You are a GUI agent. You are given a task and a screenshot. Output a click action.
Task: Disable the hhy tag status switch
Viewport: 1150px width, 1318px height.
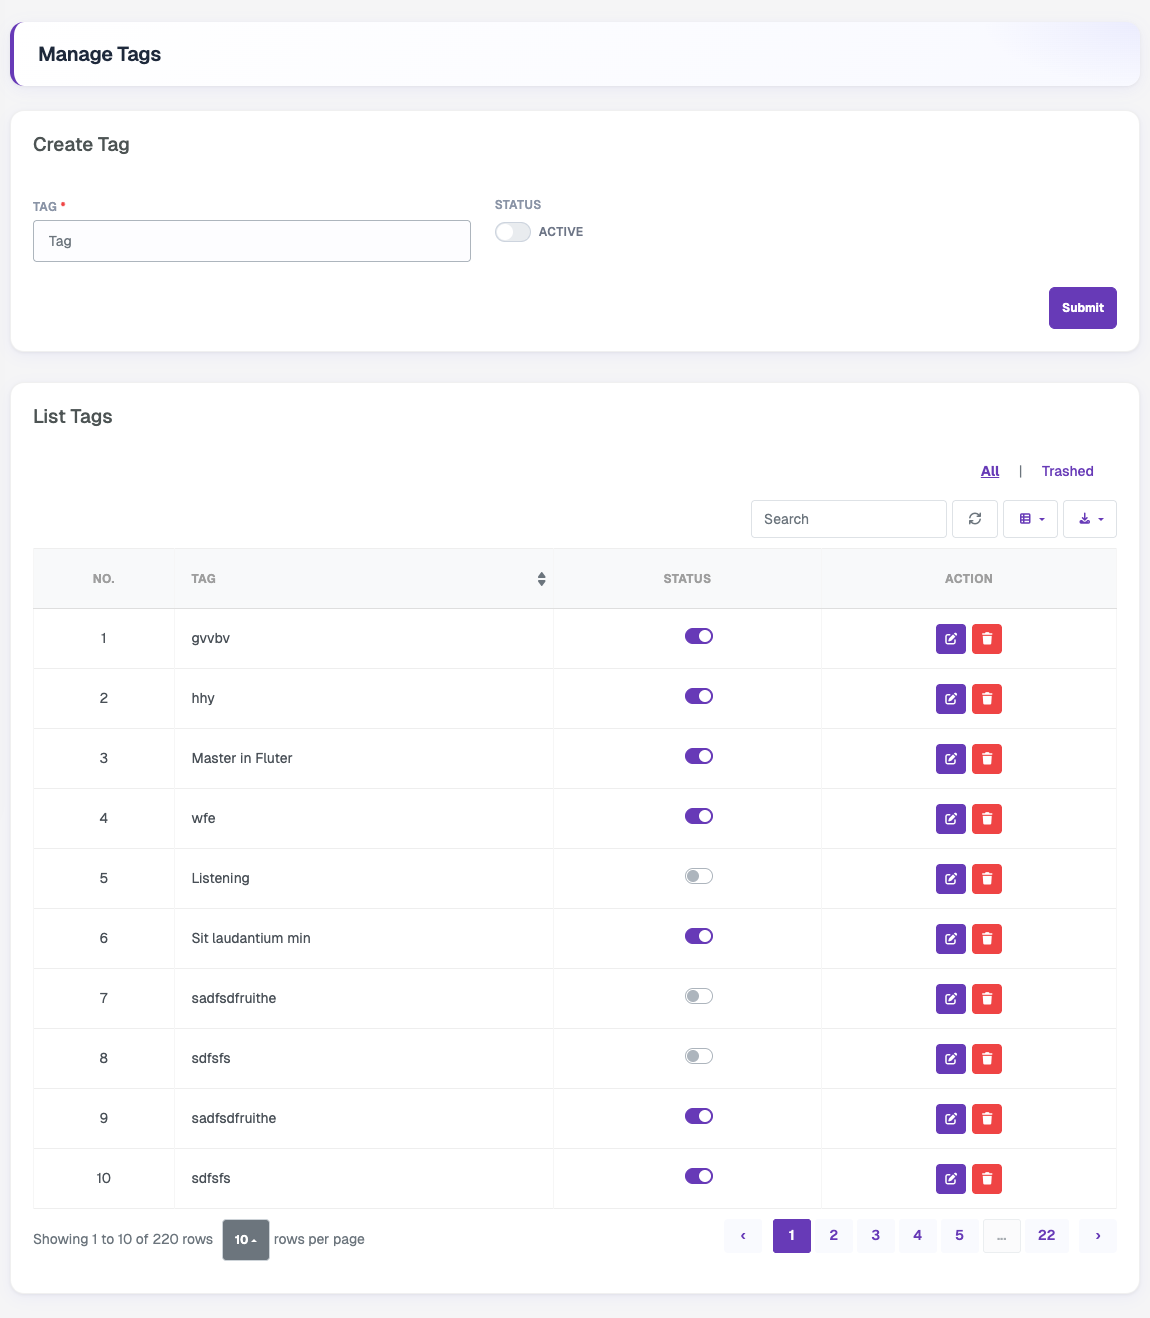pyautogui.click(x=699, y=696)
